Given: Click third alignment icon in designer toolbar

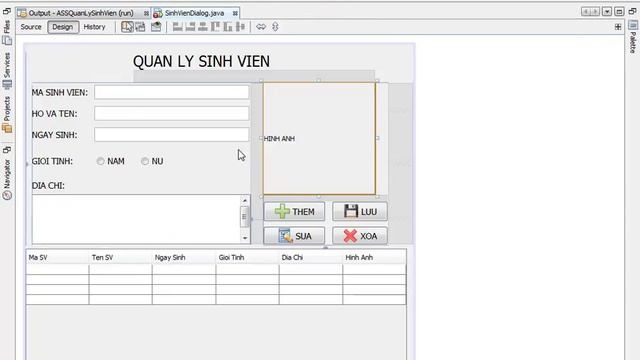Looking at the screenshot, I should [x=203, y=27].
